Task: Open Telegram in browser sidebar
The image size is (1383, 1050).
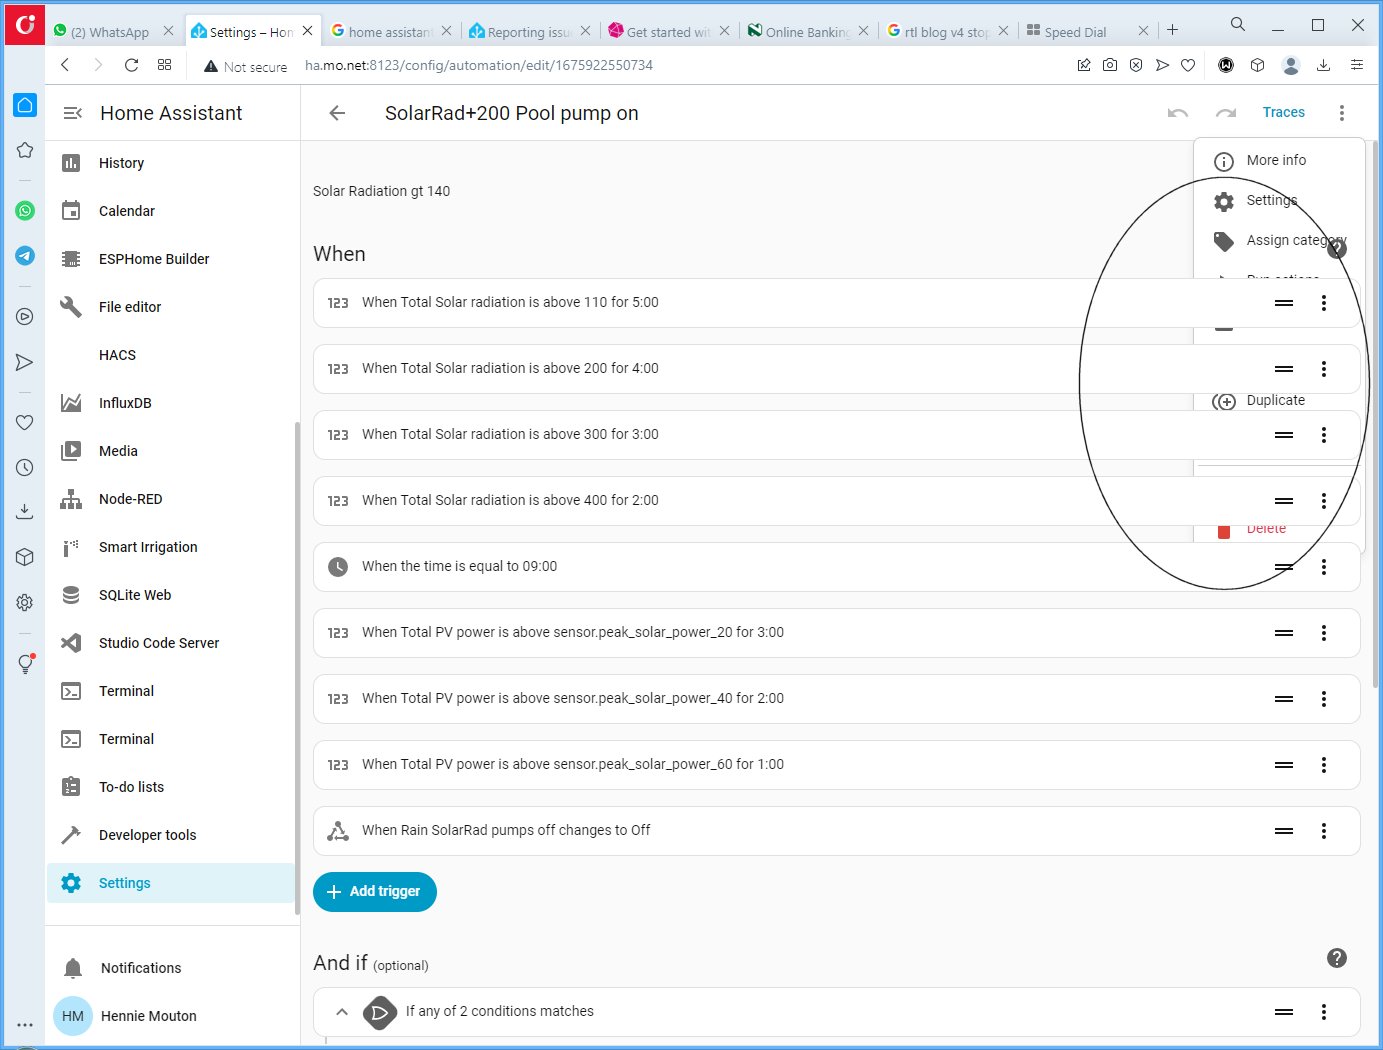Action: (x=25, y=256)
